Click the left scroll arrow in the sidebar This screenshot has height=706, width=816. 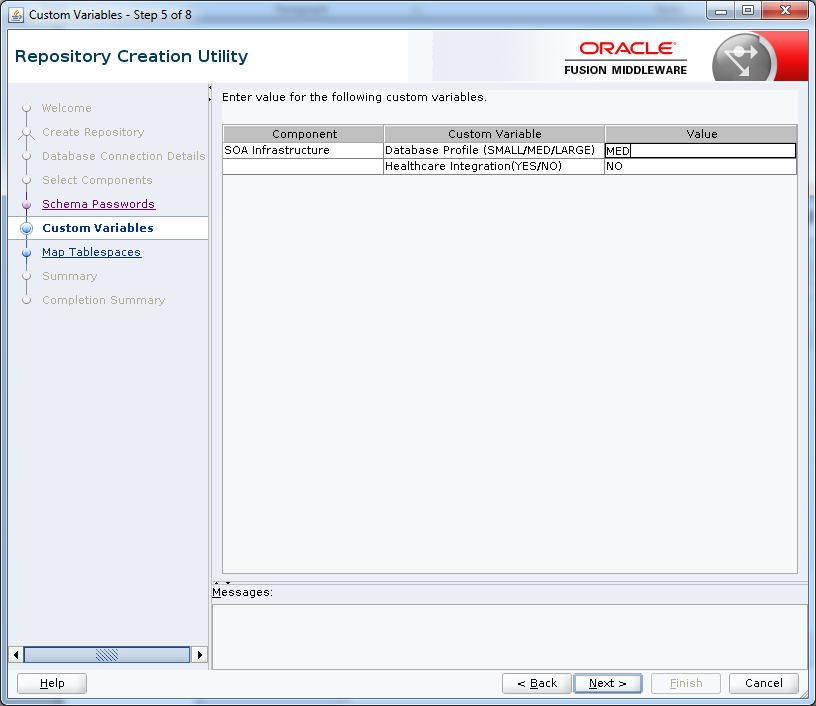16,654
